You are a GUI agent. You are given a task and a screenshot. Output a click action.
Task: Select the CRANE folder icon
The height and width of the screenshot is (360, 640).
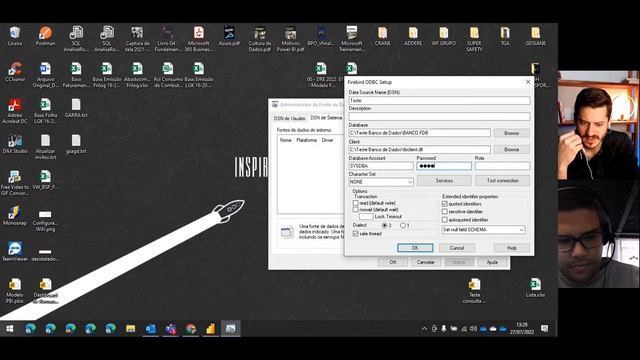pos(382,36)
